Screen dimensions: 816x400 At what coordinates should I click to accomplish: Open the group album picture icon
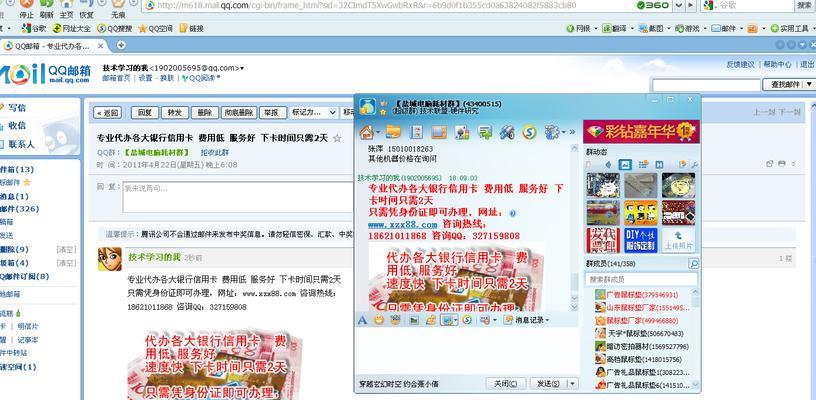439,132
